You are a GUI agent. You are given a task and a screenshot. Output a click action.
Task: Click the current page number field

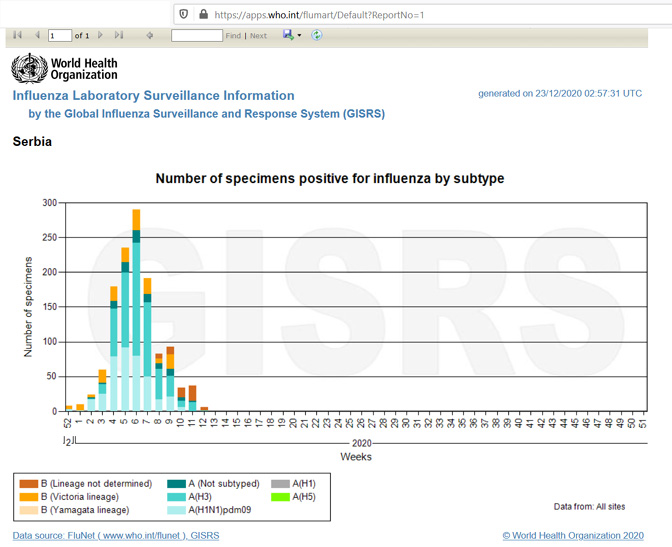[59, 36]
